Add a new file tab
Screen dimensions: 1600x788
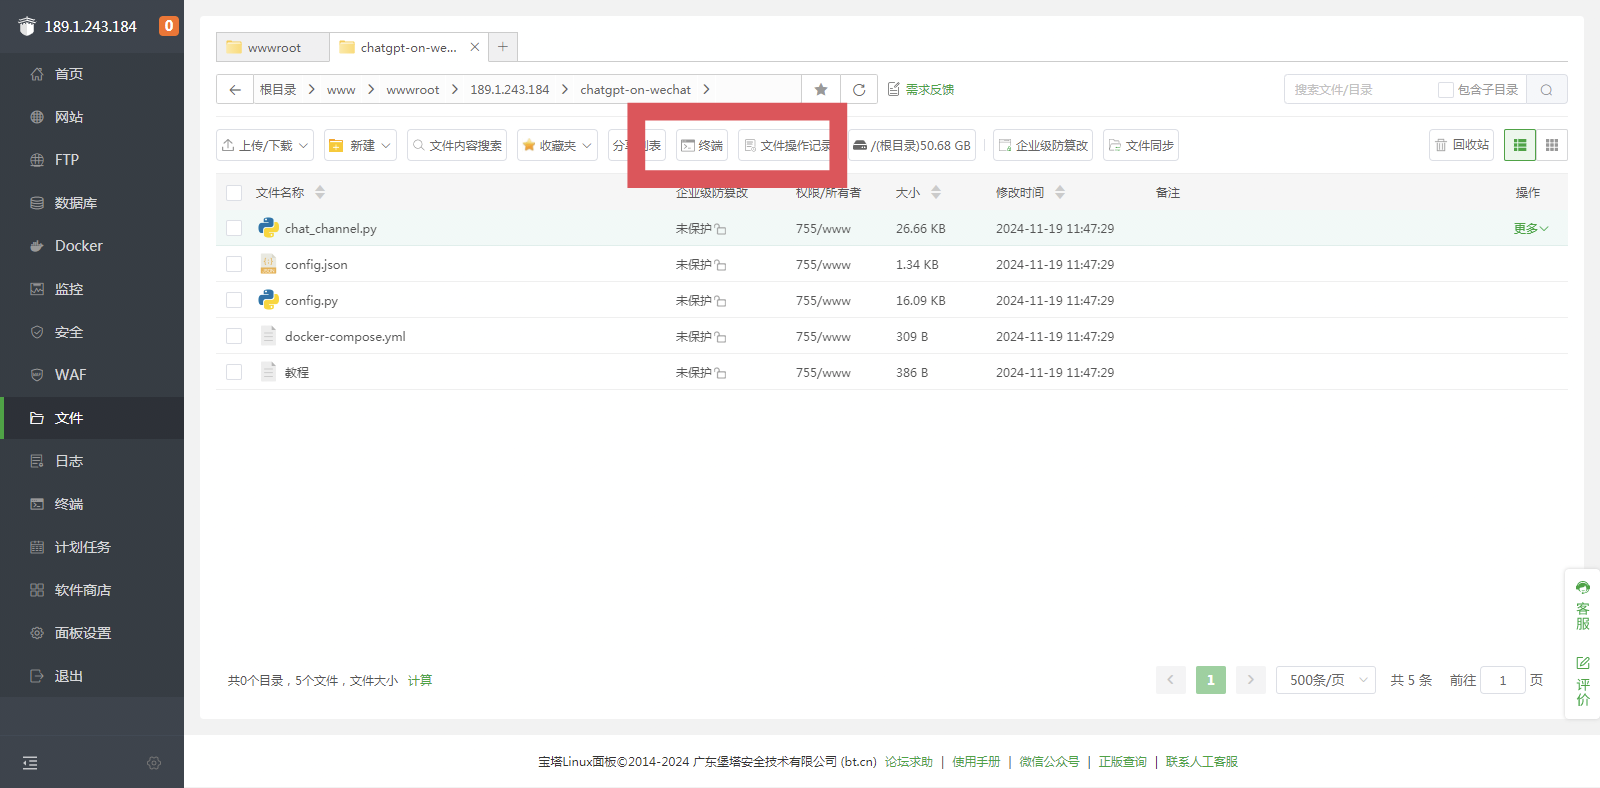tap(503, 47)
